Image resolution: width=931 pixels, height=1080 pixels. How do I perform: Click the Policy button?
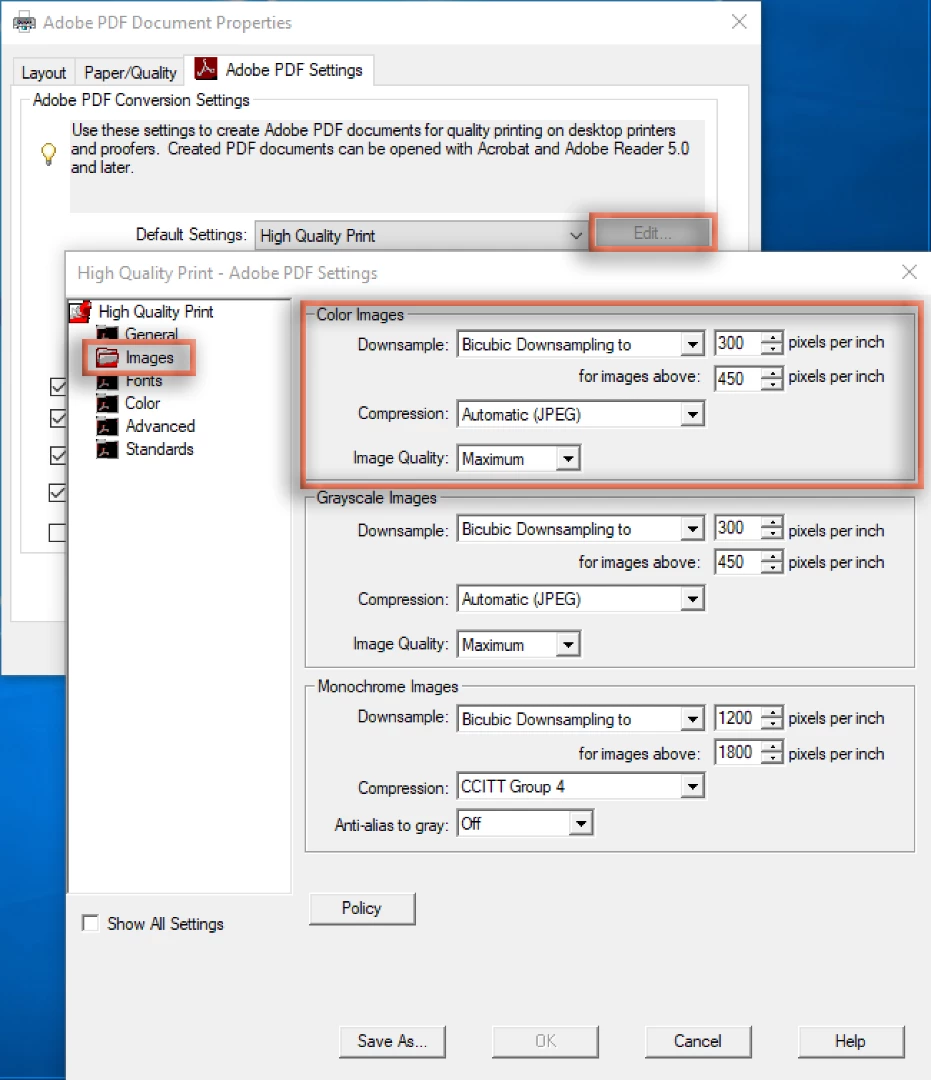click(x=362, y=908)
